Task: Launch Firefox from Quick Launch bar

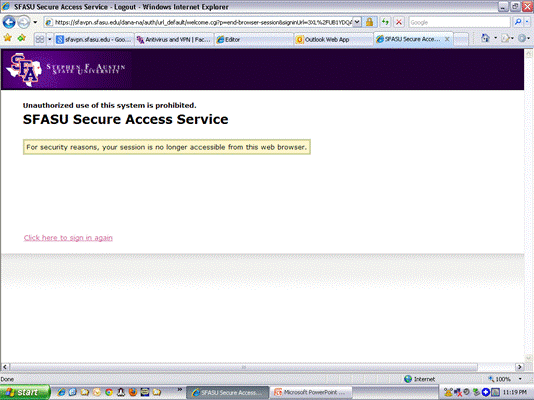Action: (x=133, y=392)
